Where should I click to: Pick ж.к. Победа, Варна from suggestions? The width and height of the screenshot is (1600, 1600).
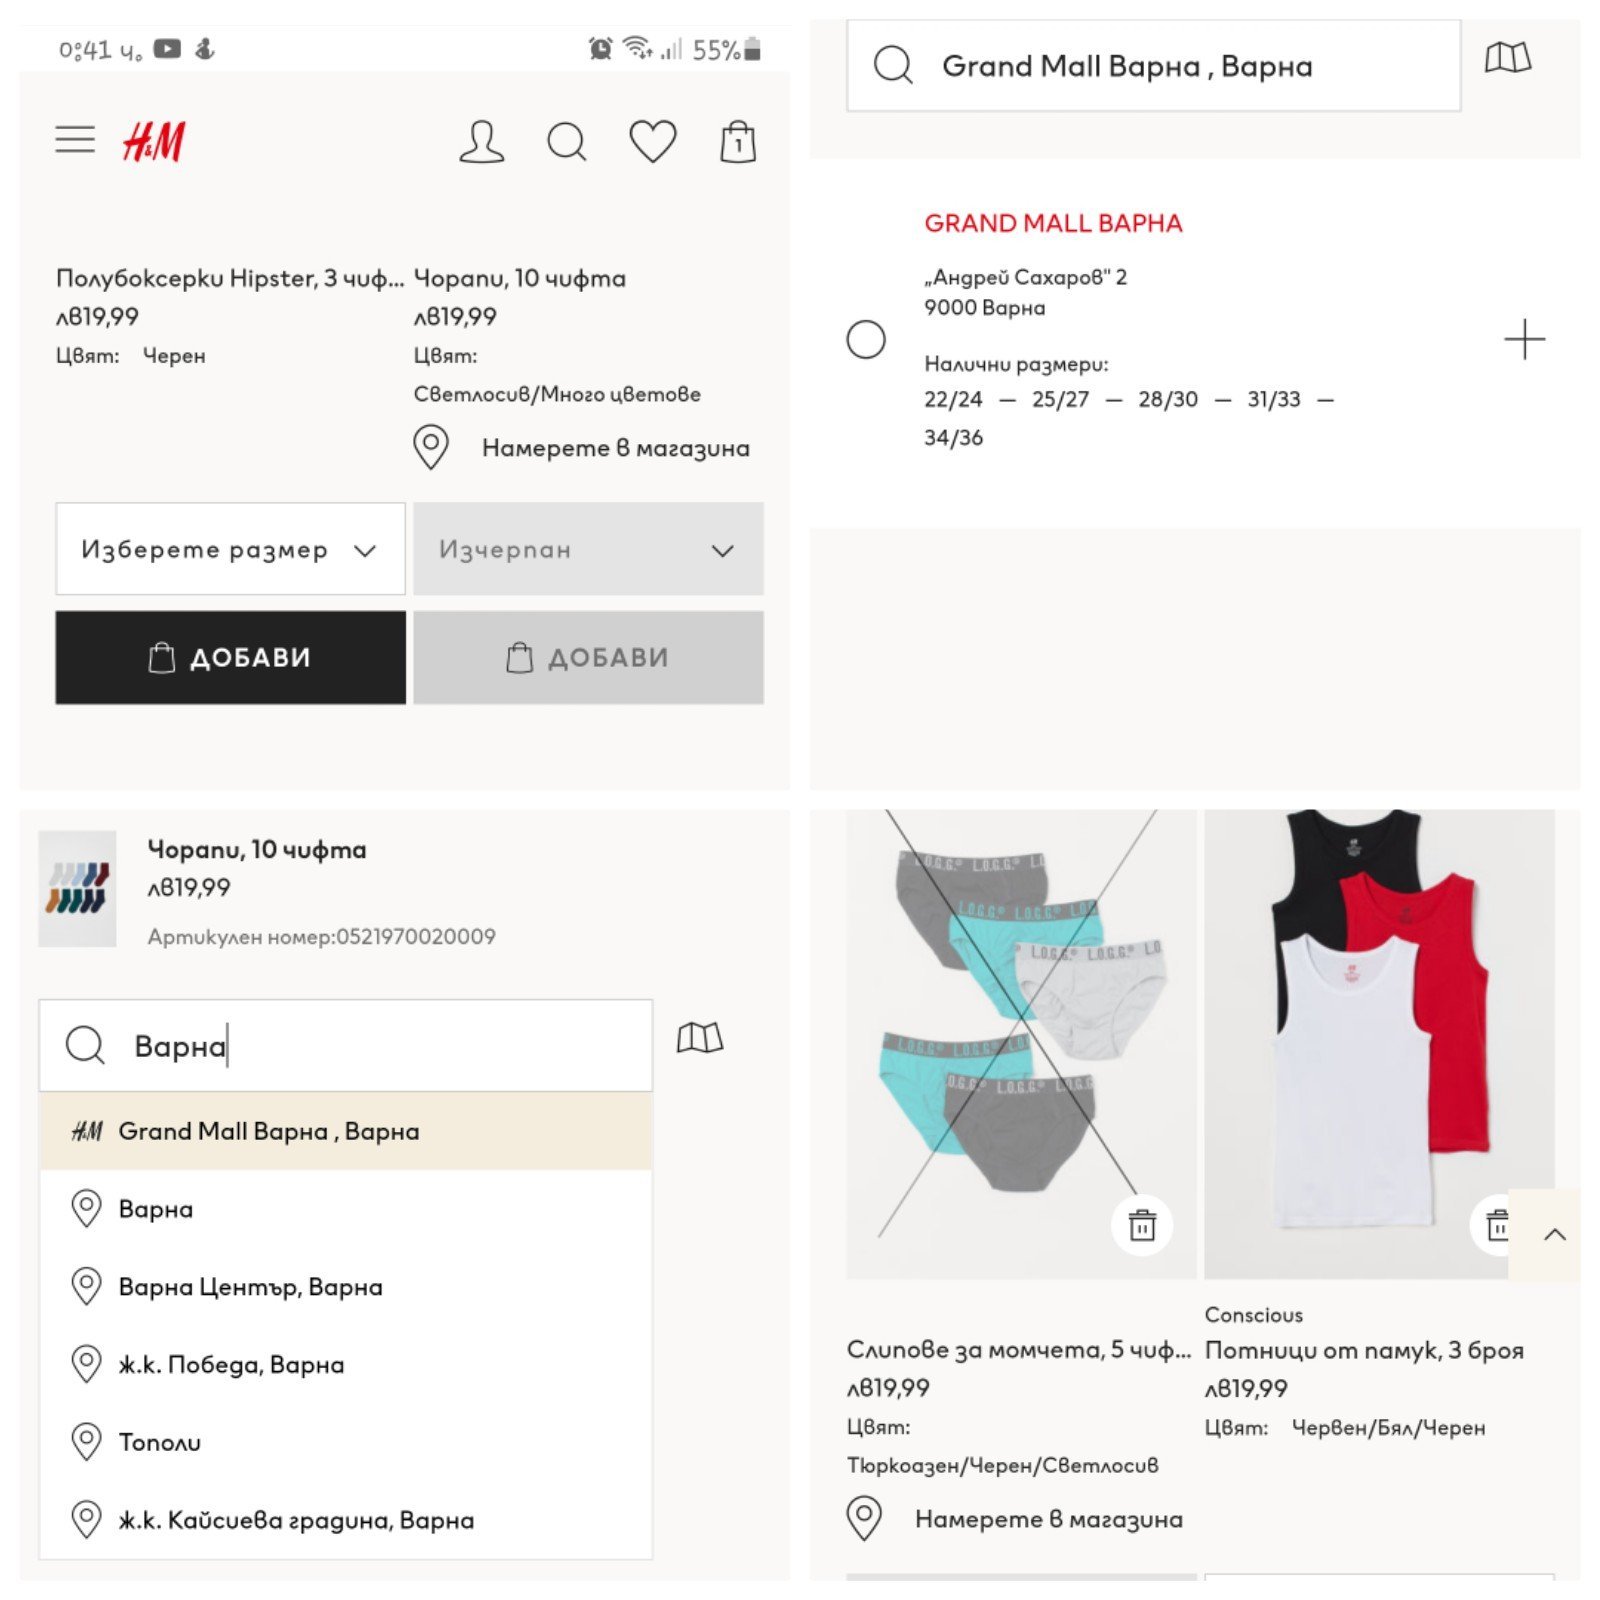click(231, 1365)
